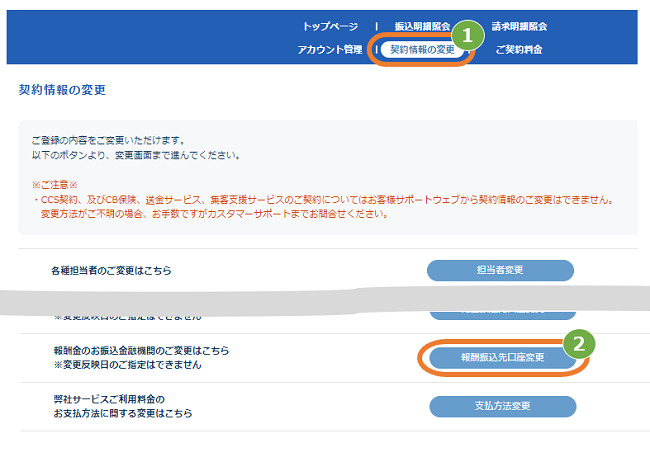Click the red ※ご注意※ label

click(x=55, y=185)
